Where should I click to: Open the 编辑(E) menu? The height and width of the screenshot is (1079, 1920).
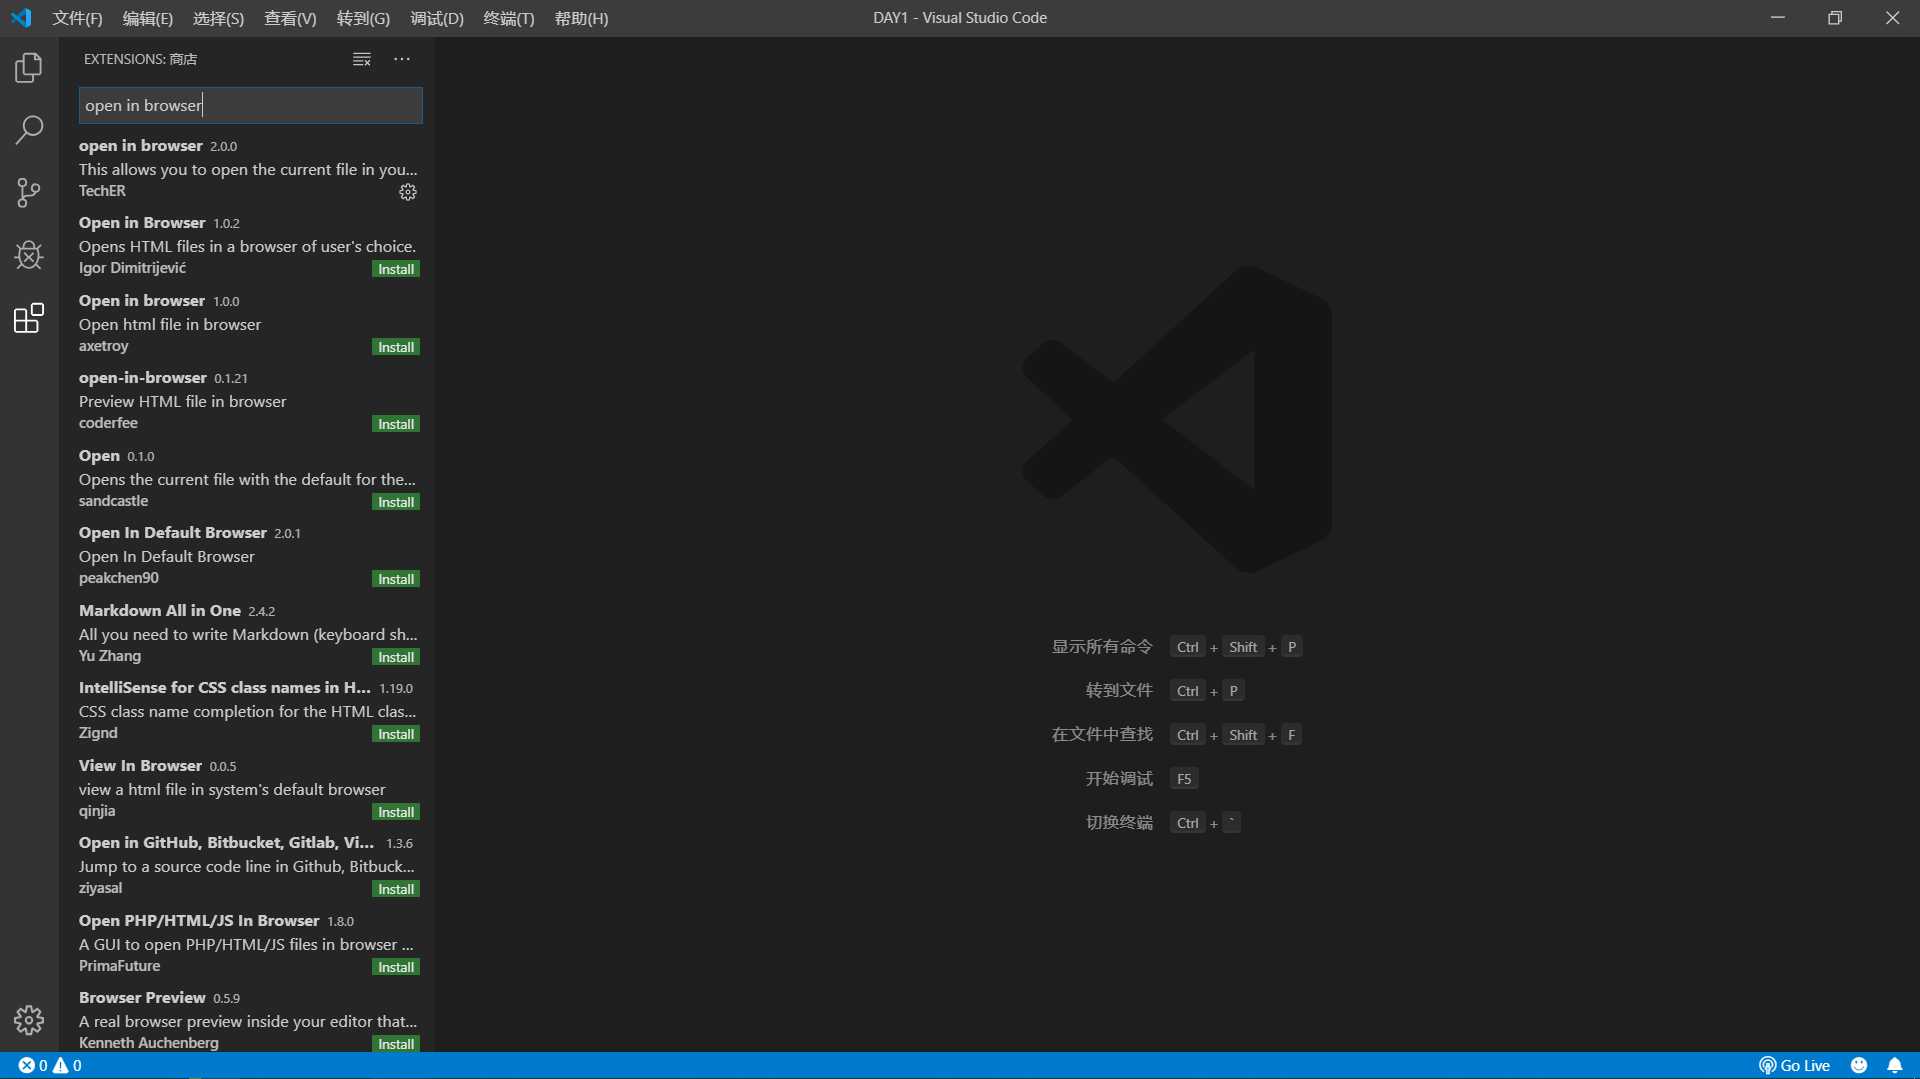(148, 18)
